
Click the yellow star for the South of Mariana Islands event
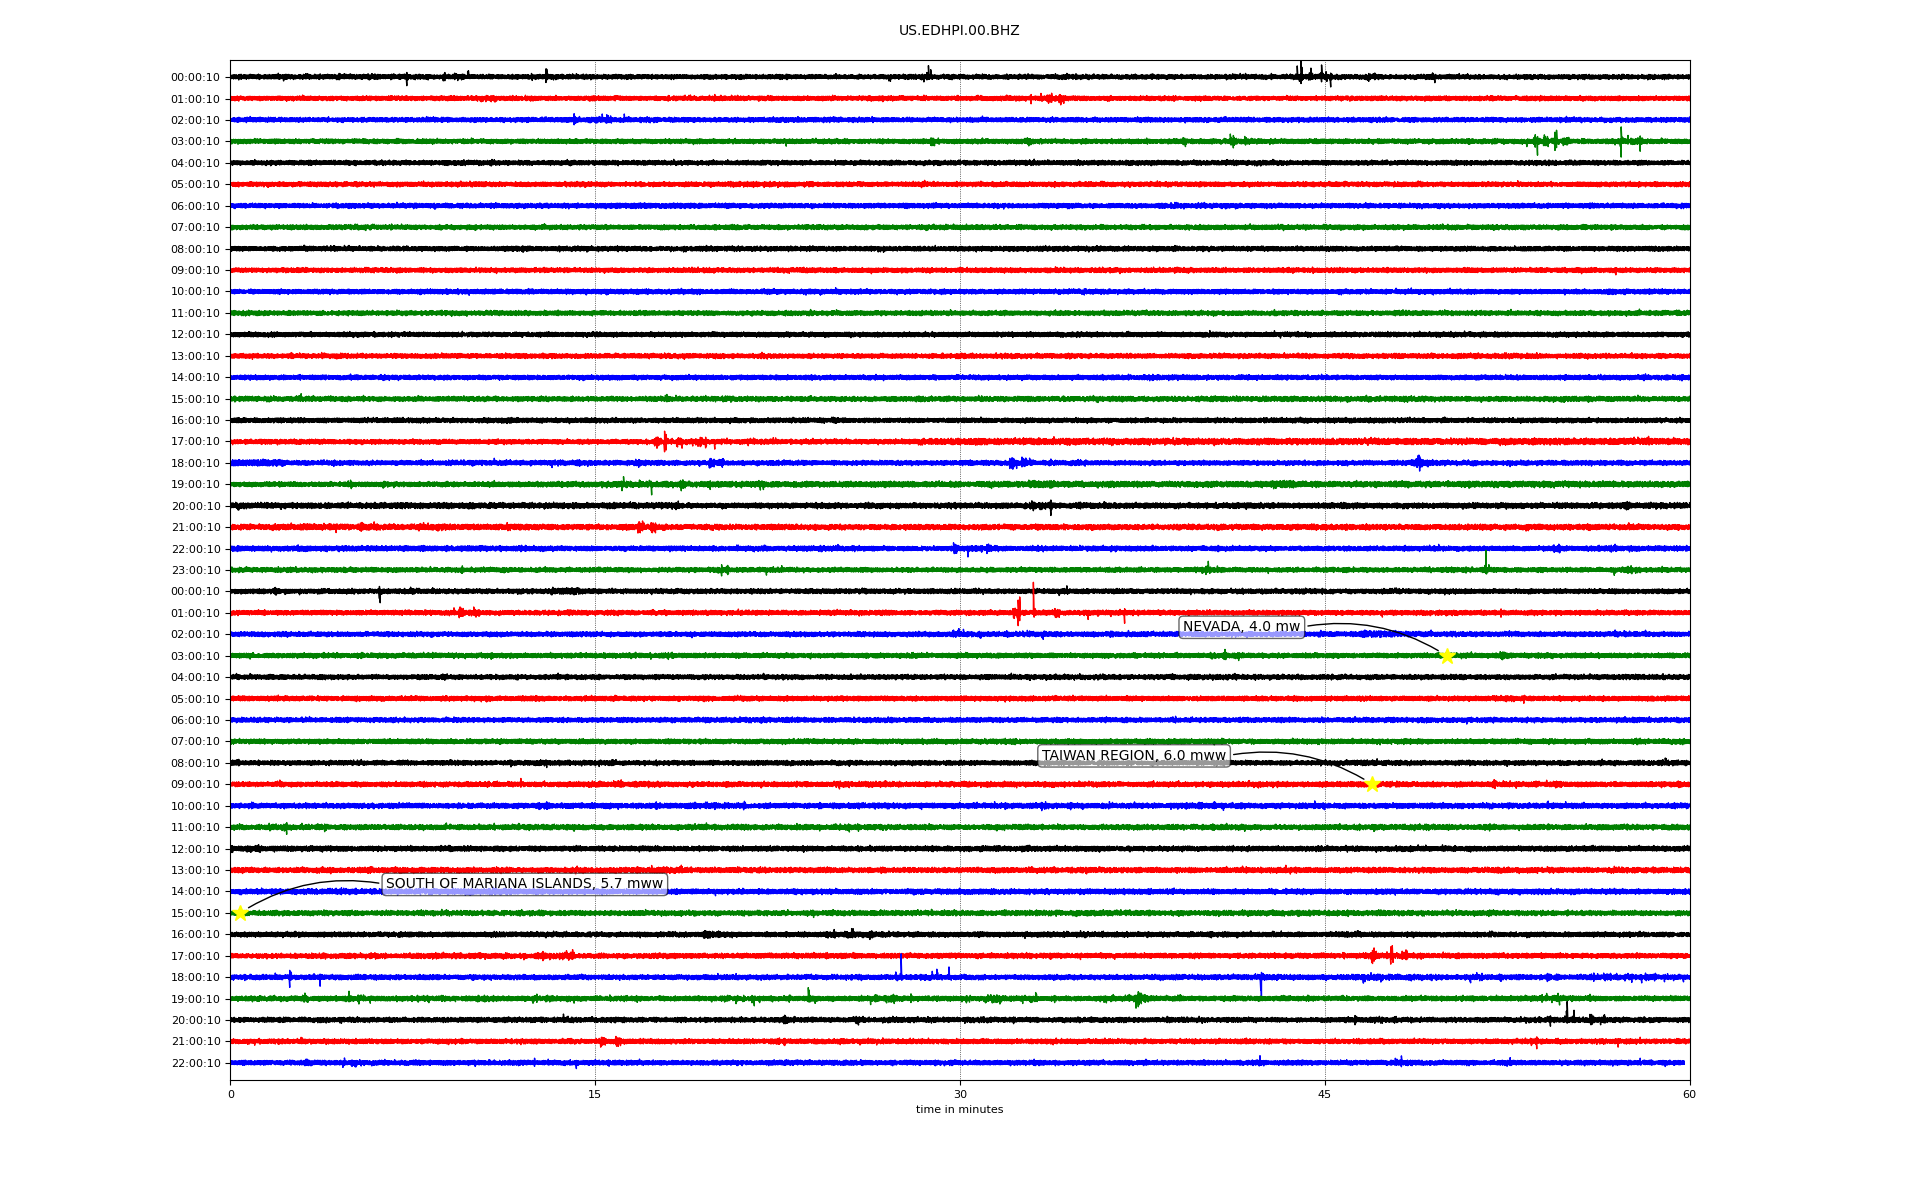[x=240, y=913]
